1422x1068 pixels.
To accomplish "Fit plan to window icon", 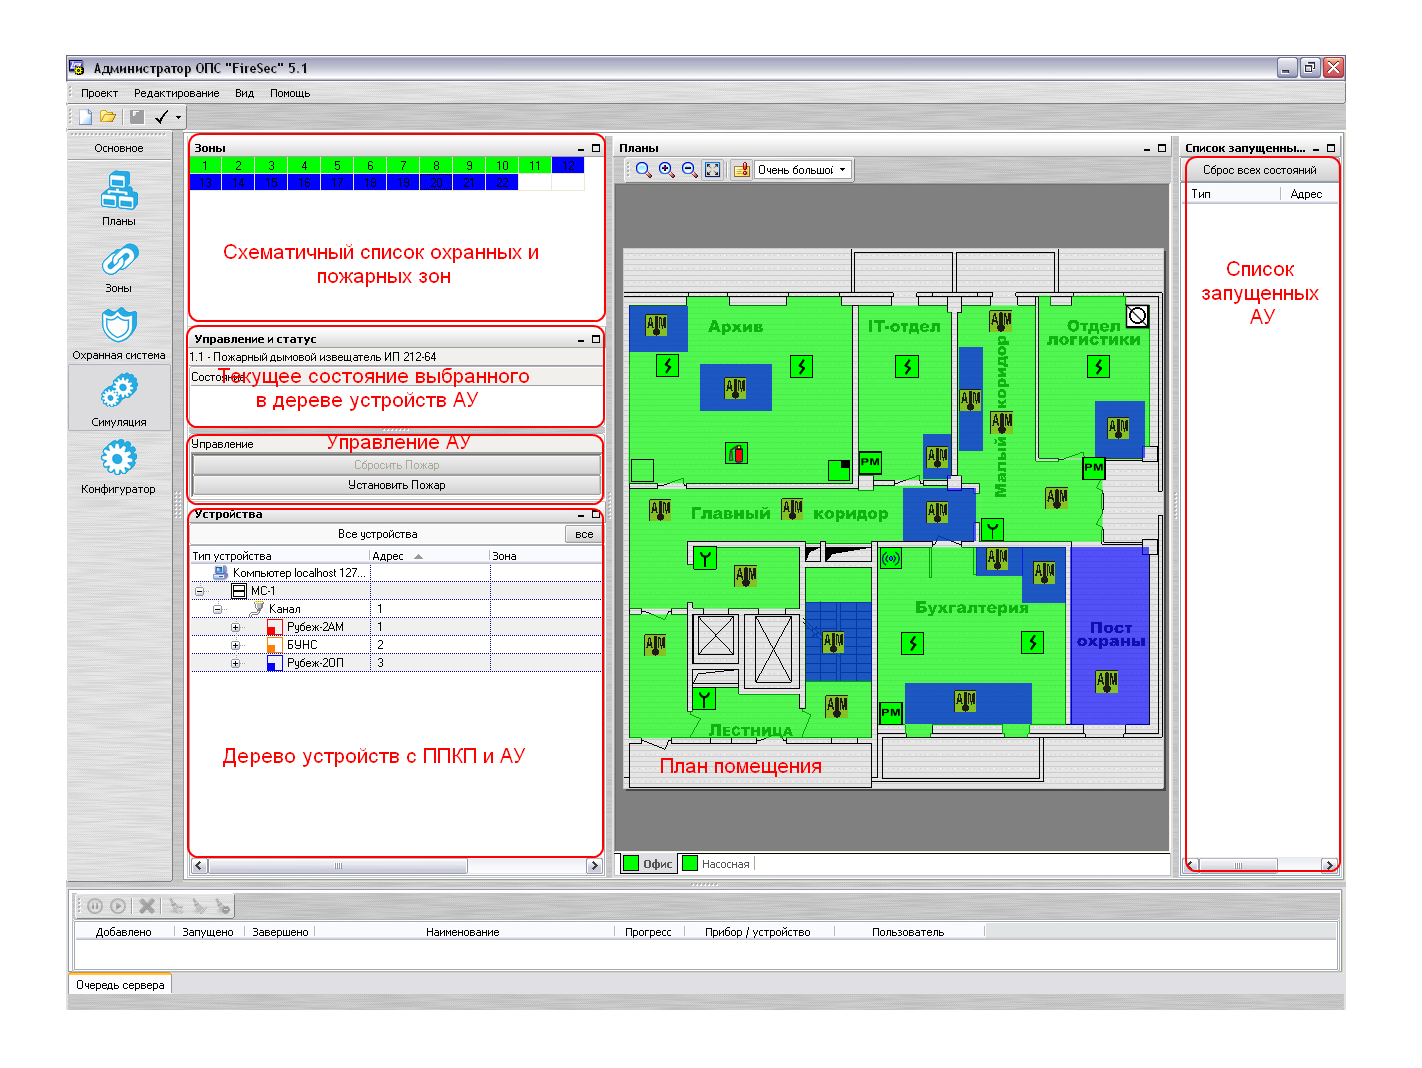I will (x=712, y=170).
